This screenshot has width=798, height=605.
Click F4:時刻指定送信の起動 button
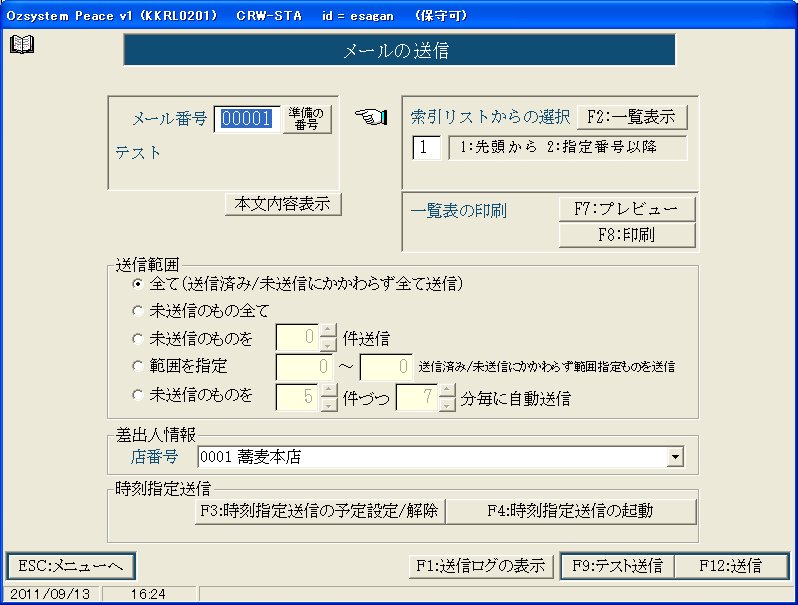tap(571, 511)
